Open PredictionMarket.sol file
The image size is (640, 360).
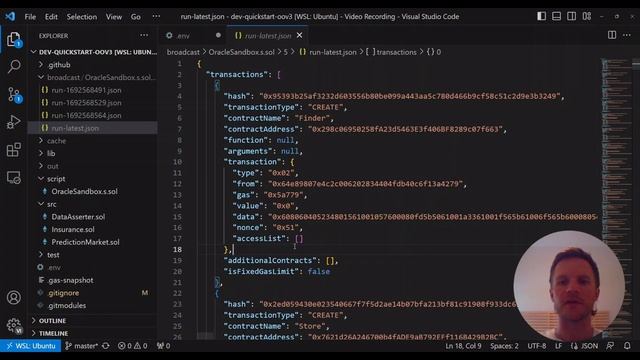click(94, 242)
